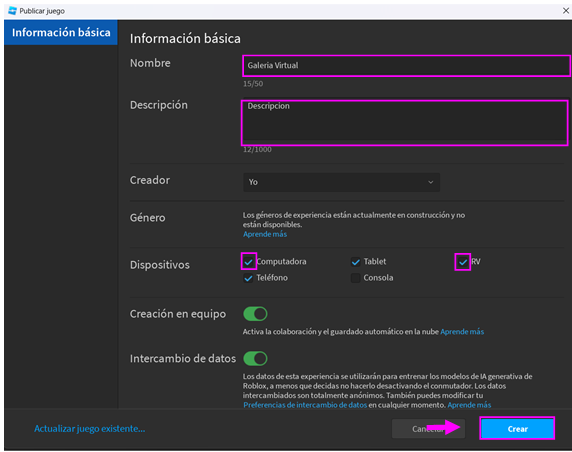Open Aprende más link next to Creación en equipo
This screenshot has height=452, width=572.
pyautogui.click(x=462, y=332)
